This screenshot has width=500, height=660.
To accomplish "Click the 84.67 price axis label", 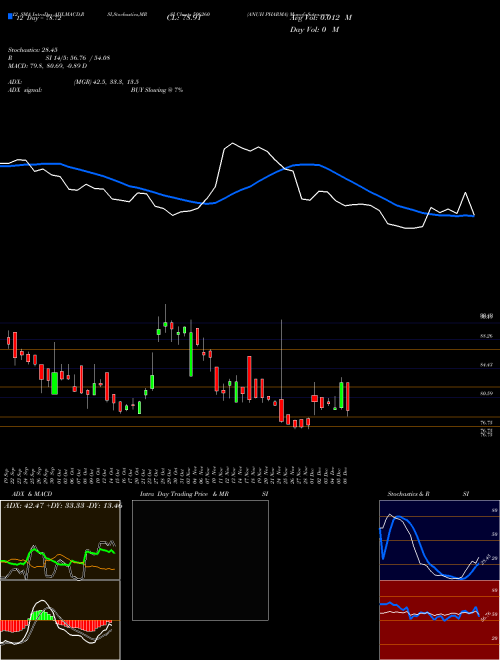I will [486, 365].
